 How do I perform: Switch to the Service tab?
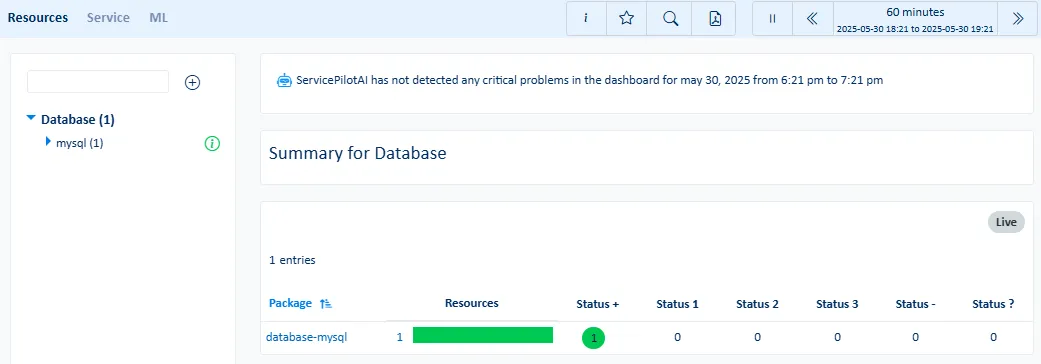click(108, 18)
